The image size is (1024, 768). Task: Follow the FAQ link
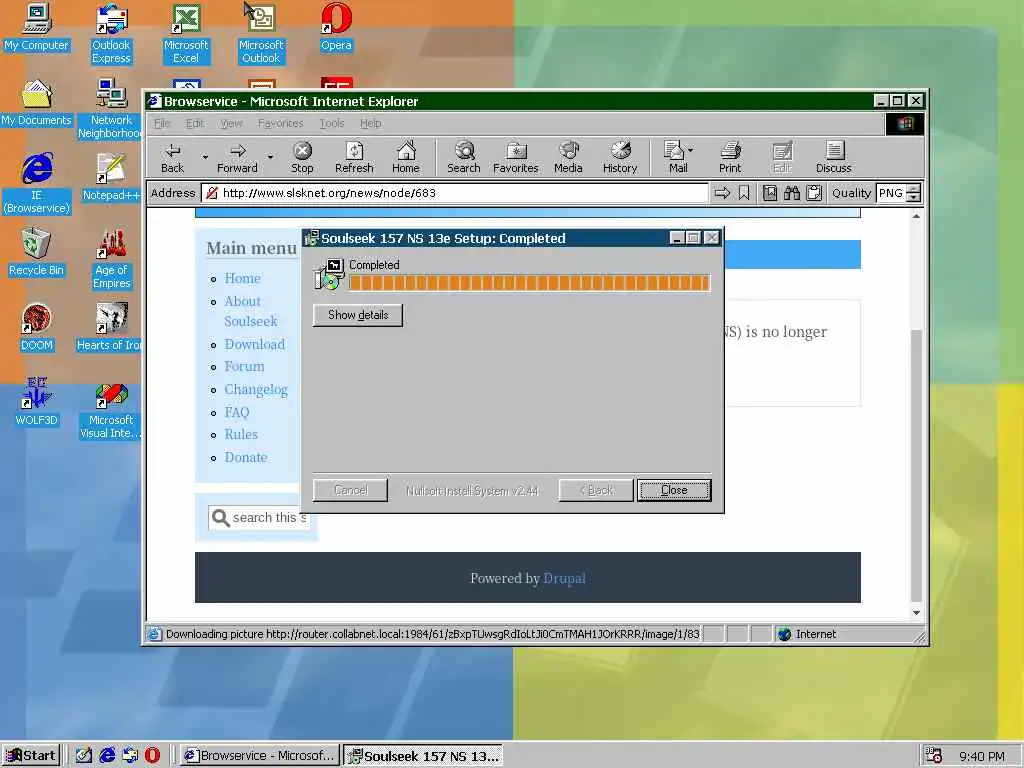click(237, 412)
